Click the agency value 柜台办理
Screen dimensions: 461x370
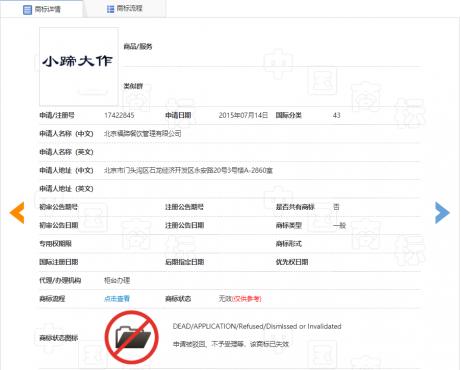[117, 280]
